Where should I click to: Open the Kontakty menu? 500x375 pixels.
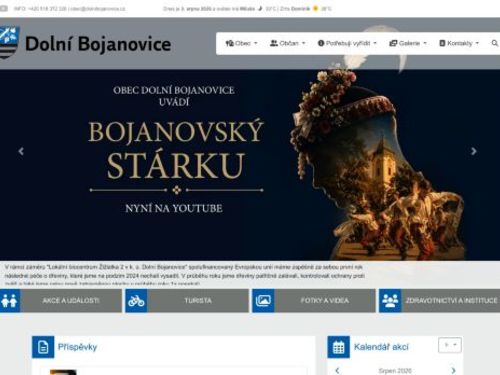(459, 43)
